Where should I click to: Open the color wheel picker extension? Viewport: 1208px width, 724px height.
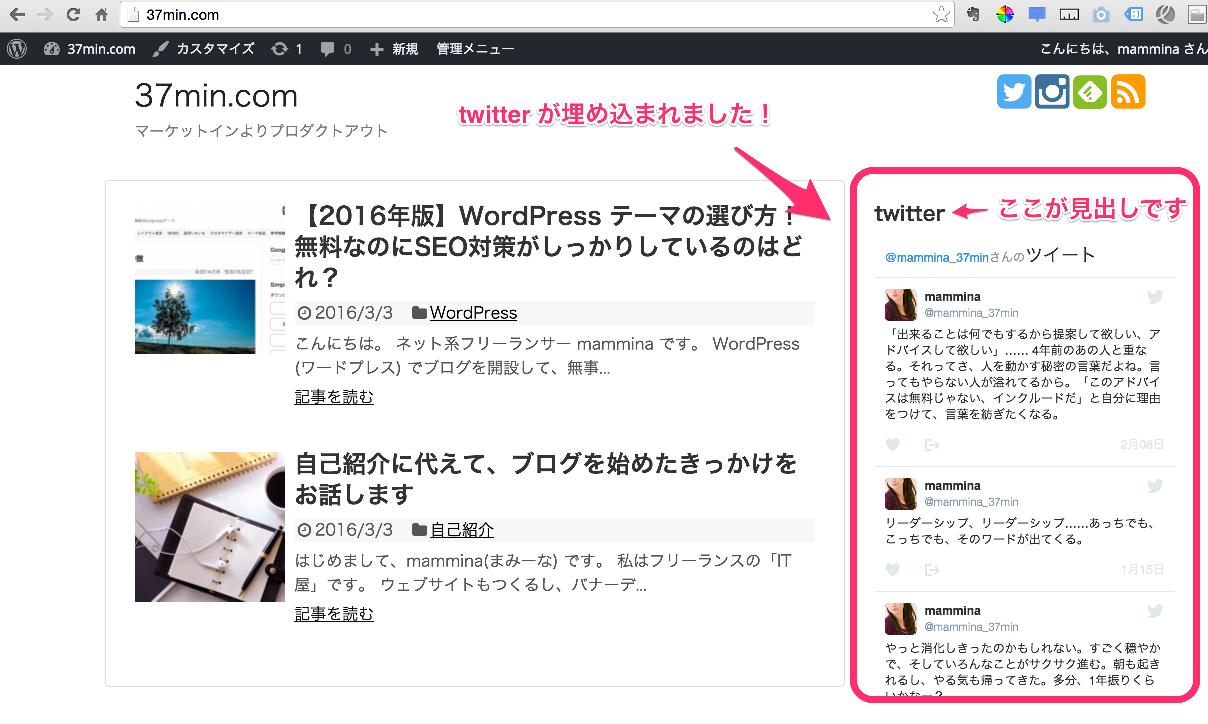1005,15
